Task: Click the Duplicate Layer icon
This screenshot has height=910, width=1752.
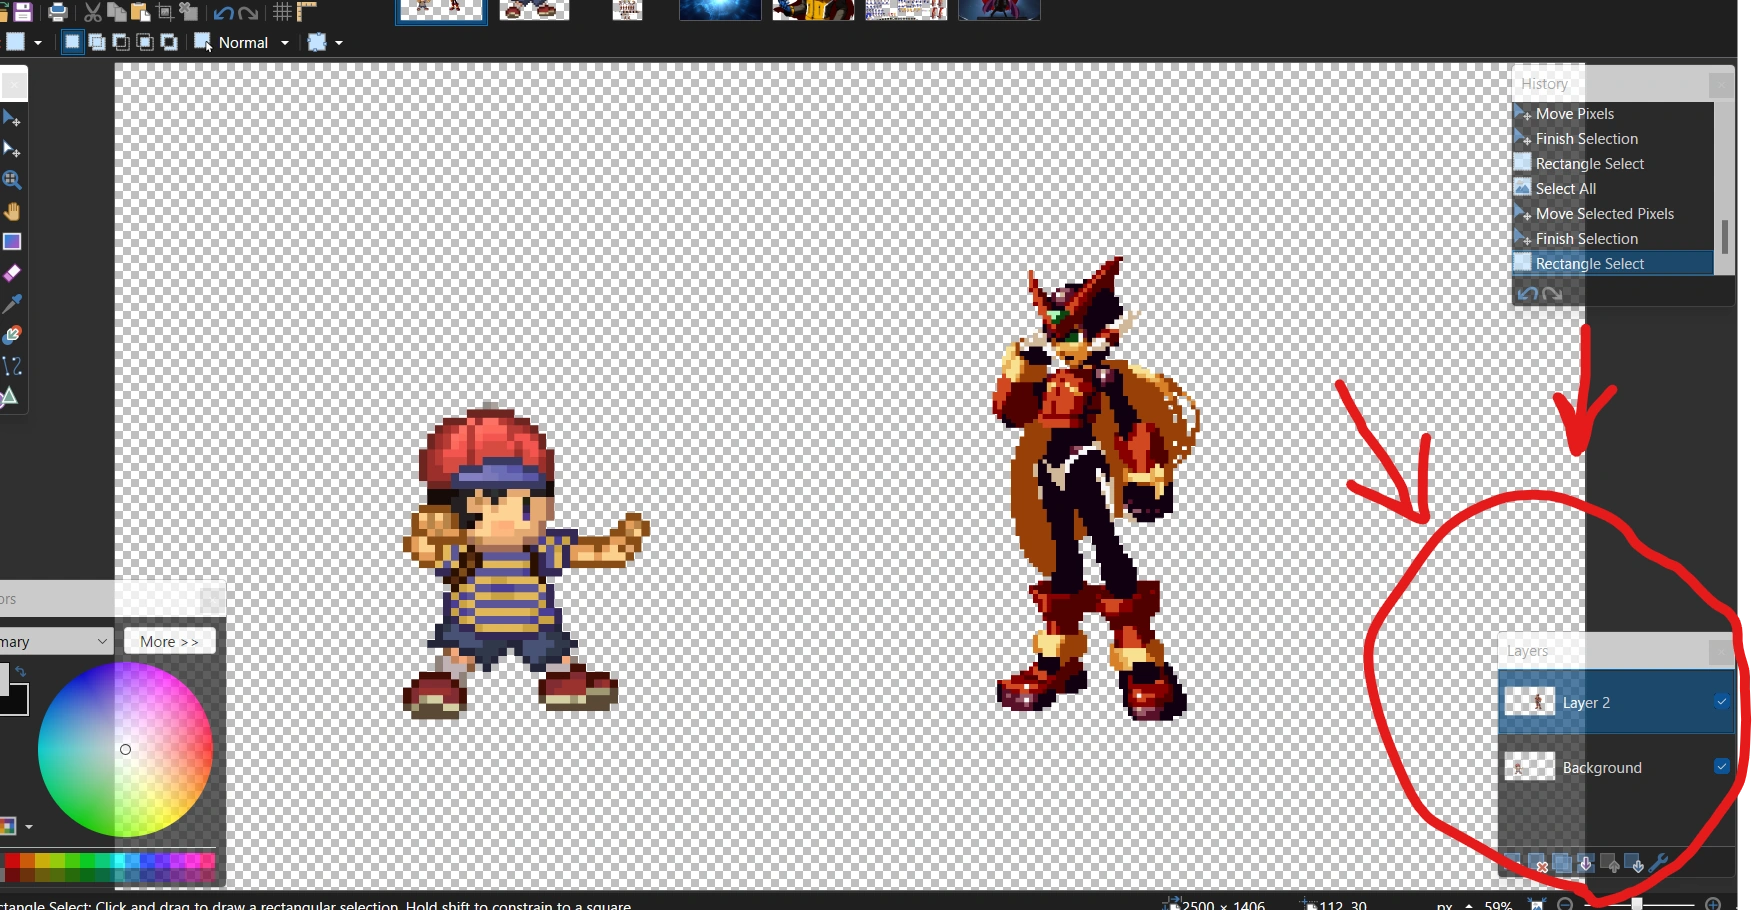Action: (1562, 864)
